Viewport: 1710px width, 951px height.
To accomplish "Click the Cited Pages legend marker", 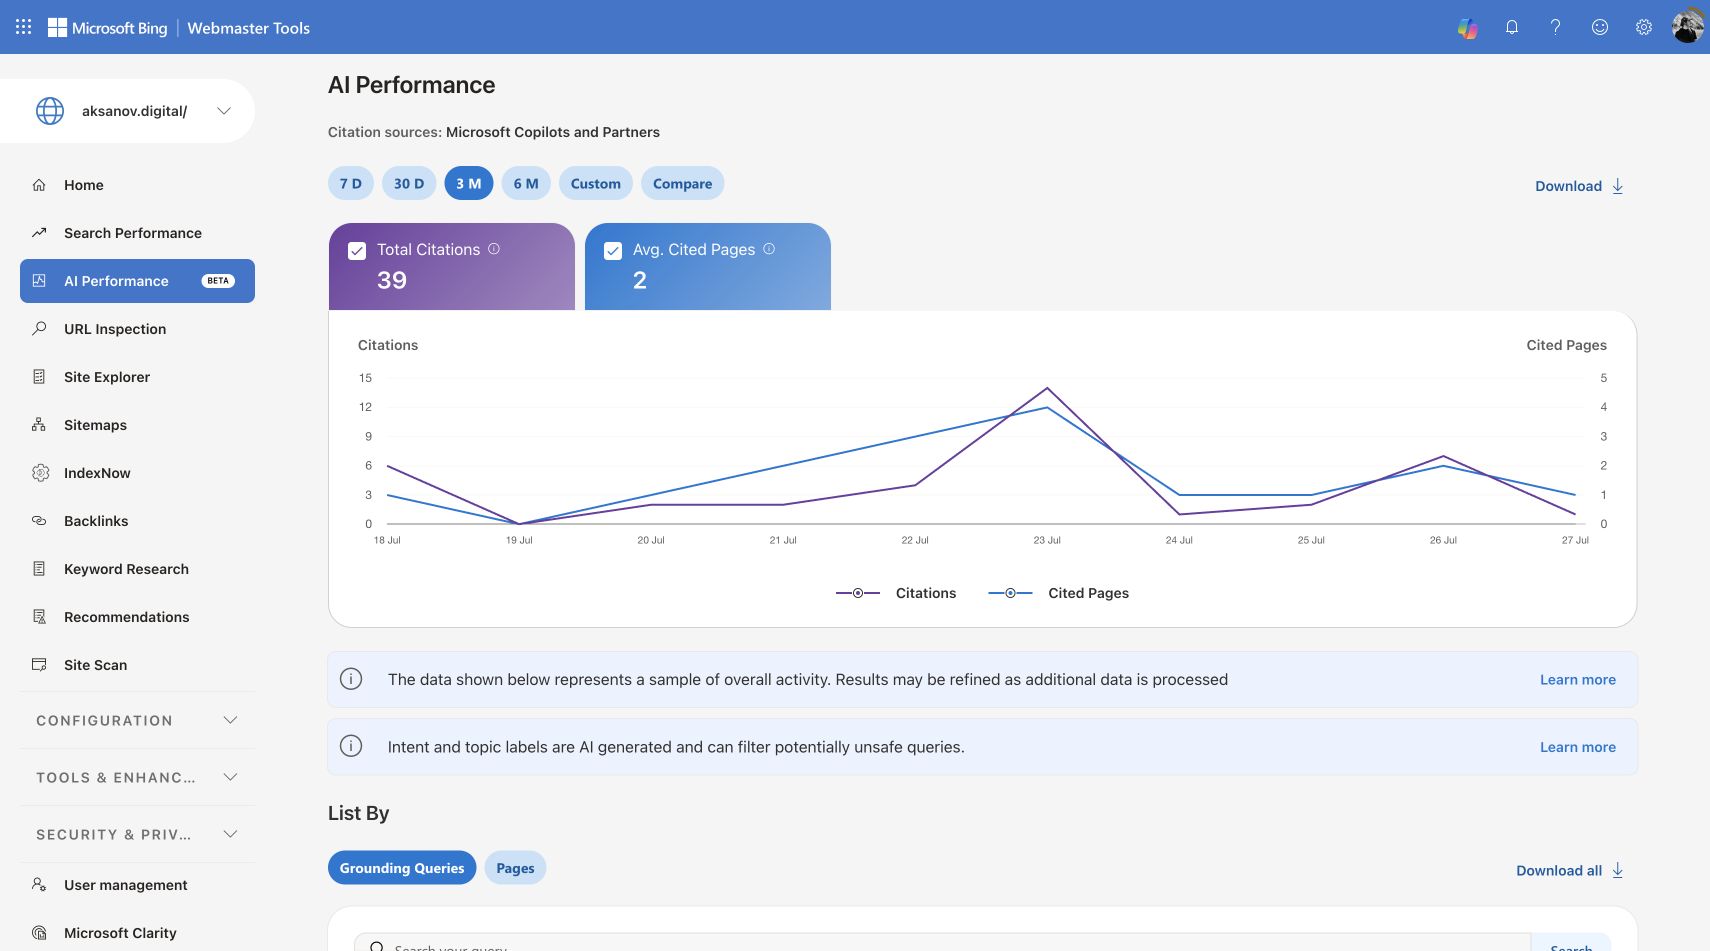I will 1010,593.
